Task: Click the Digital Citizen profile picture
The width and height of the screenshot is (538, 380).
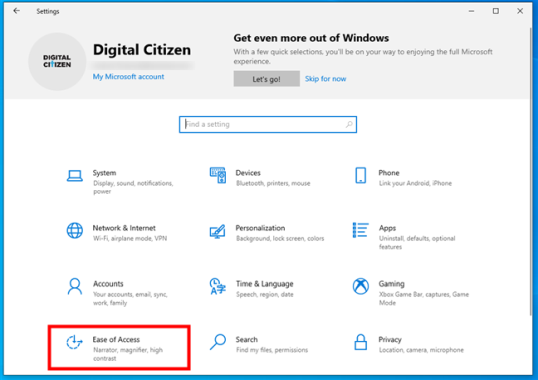Action: pos(57,61)
